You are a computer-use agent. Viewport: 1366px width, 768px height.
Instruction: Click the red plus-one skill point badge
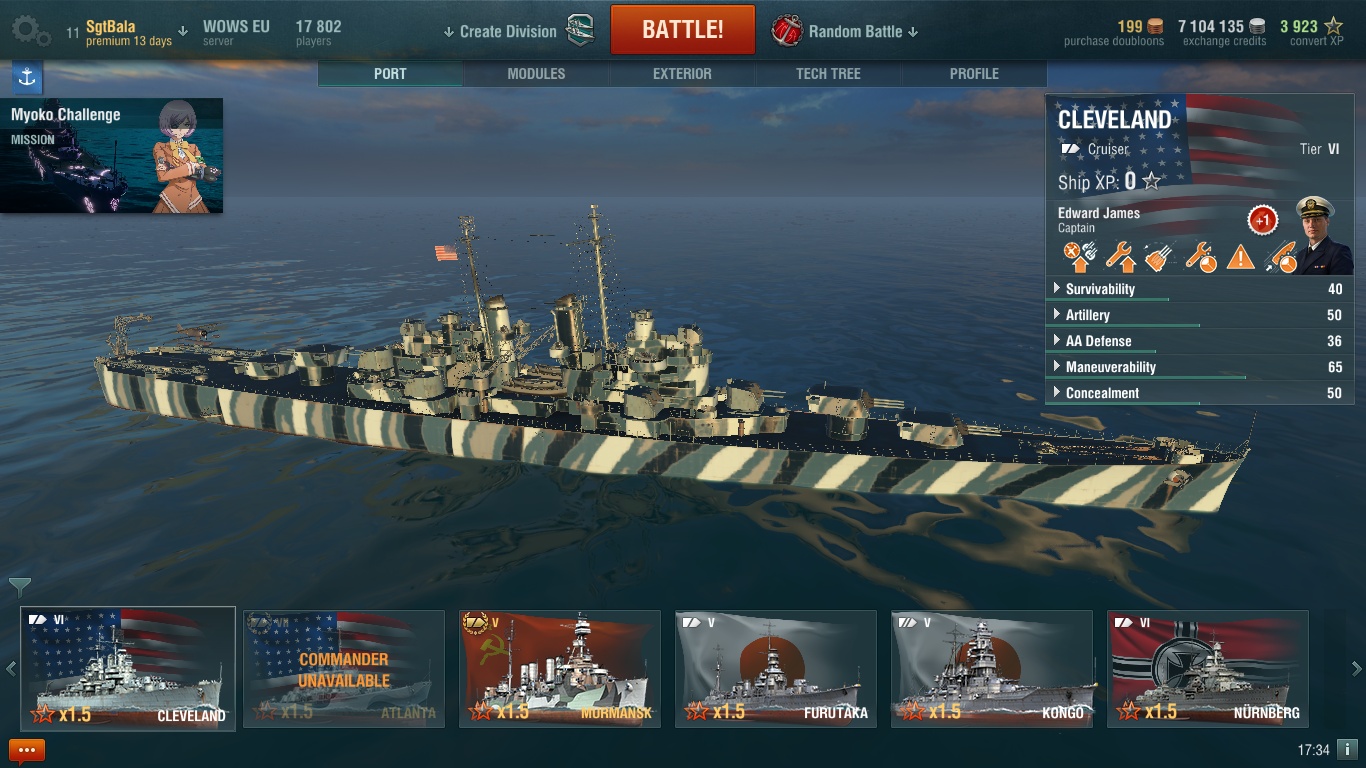tap(1263, 220)
